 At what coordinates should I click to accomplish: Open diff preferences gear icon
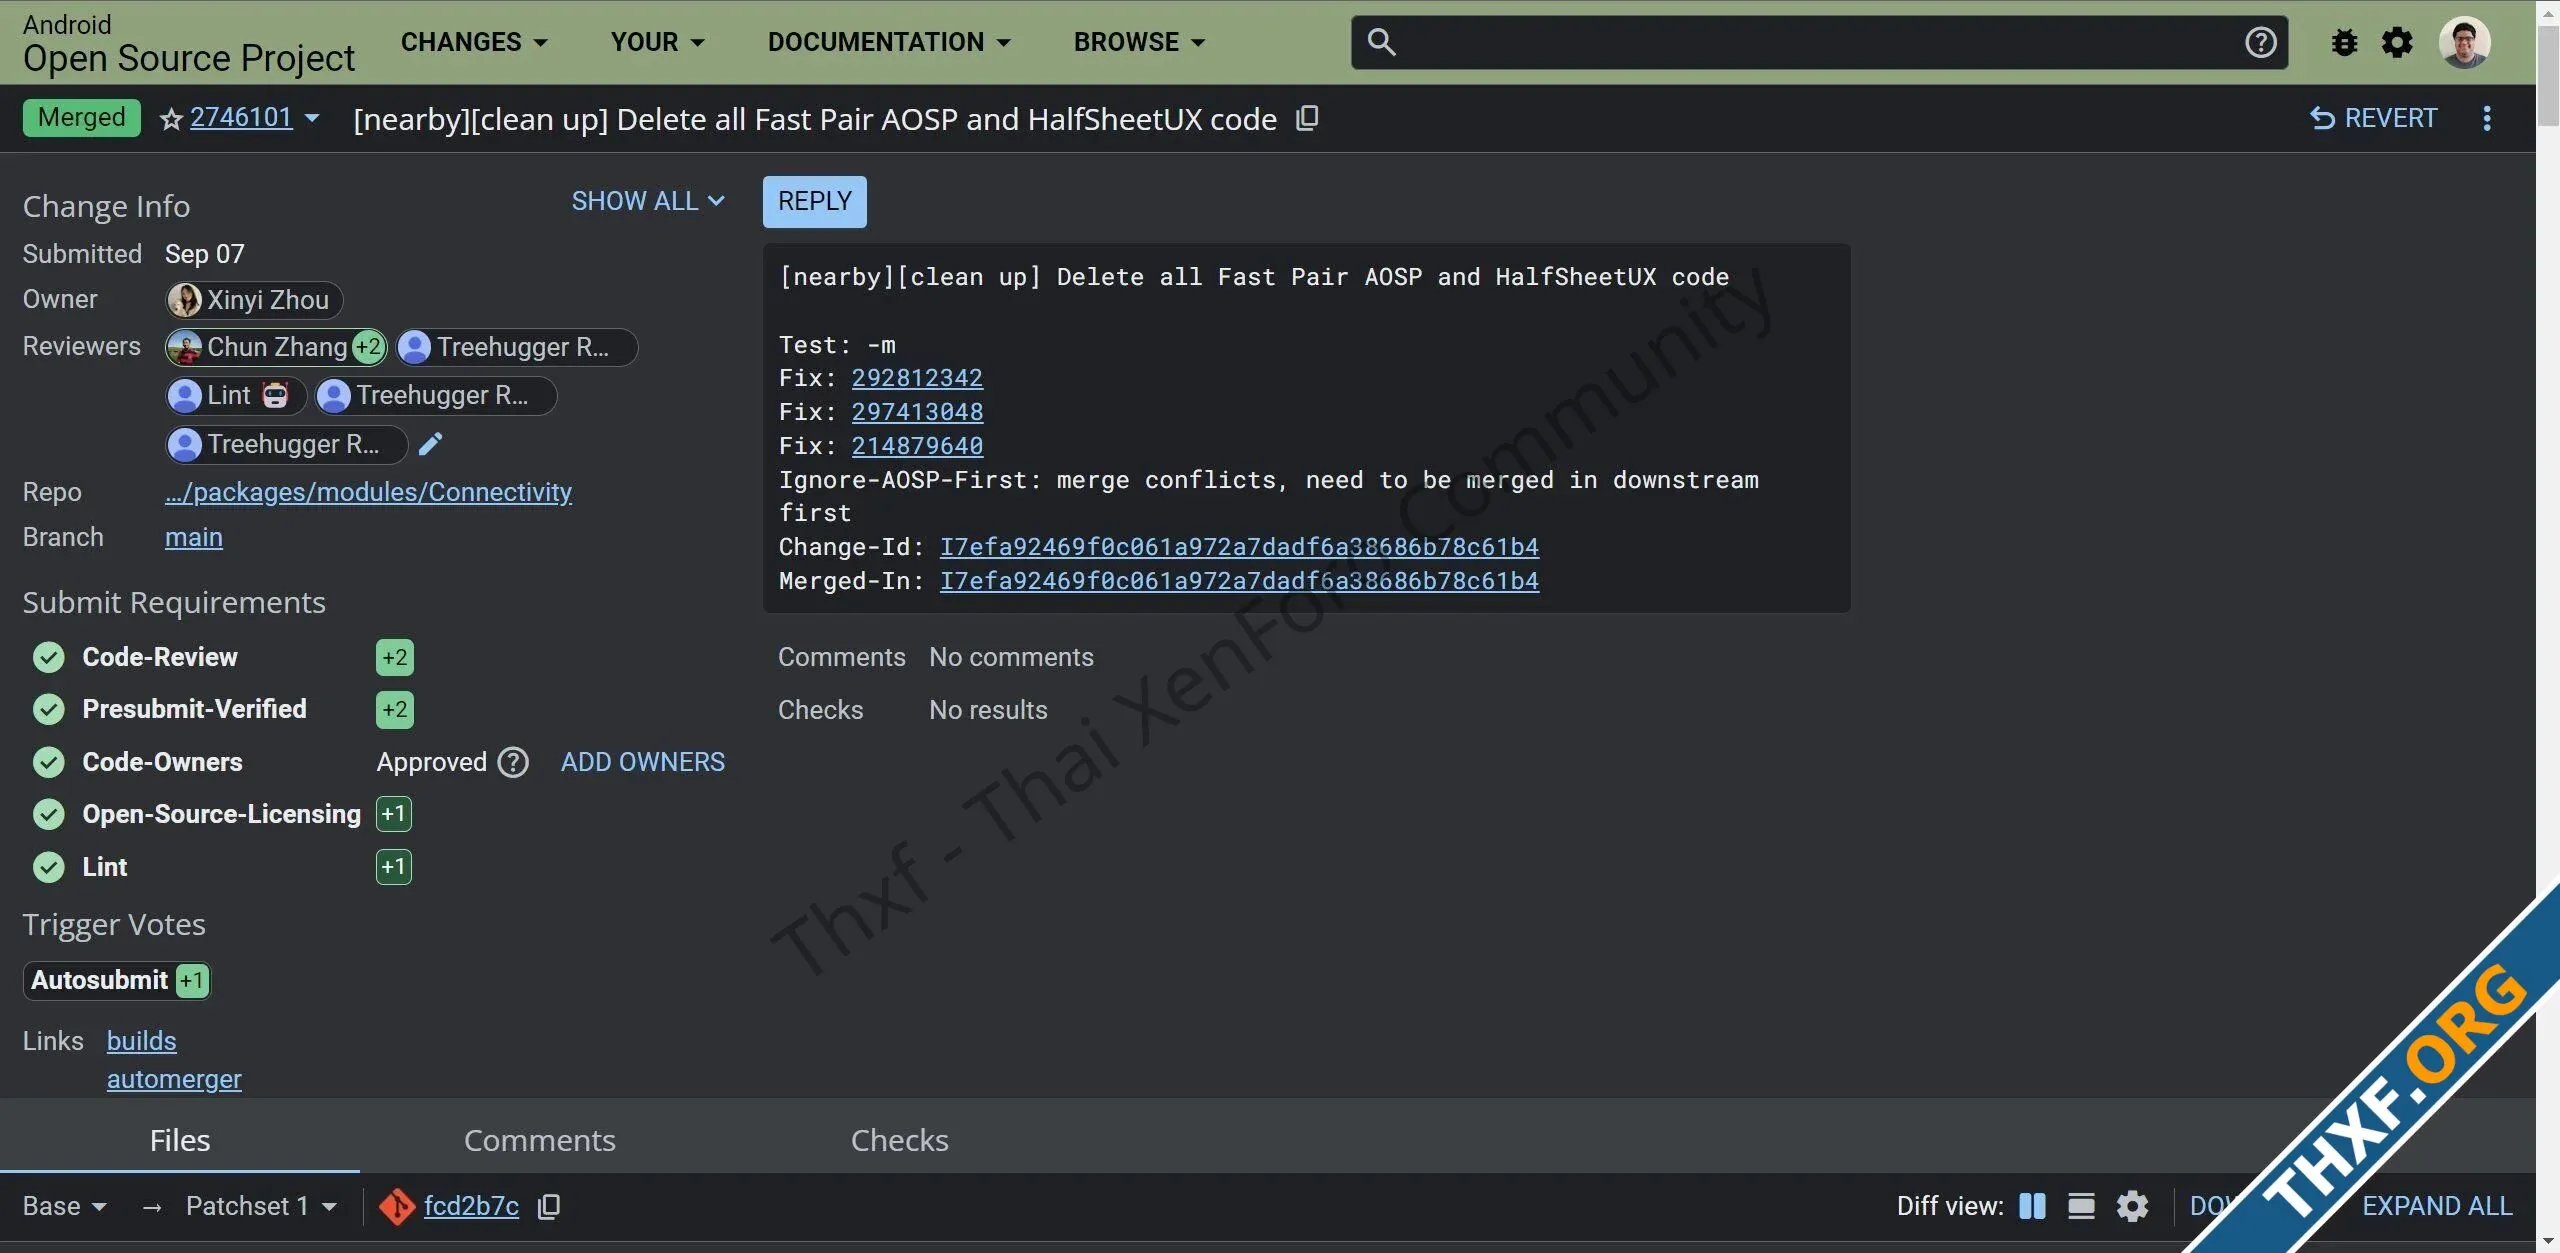click(2132, 1206)
